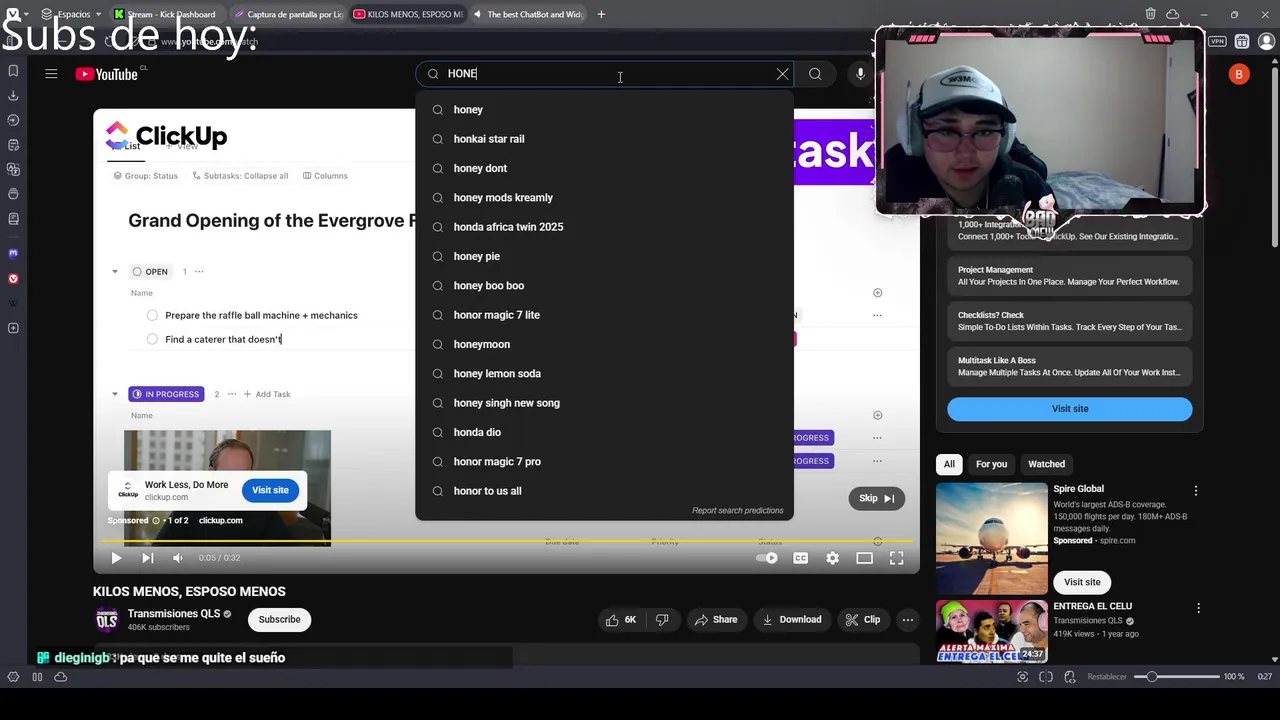Visit site for Spire Global ad
The image size is (1280, 720).
coord(1082,582)
